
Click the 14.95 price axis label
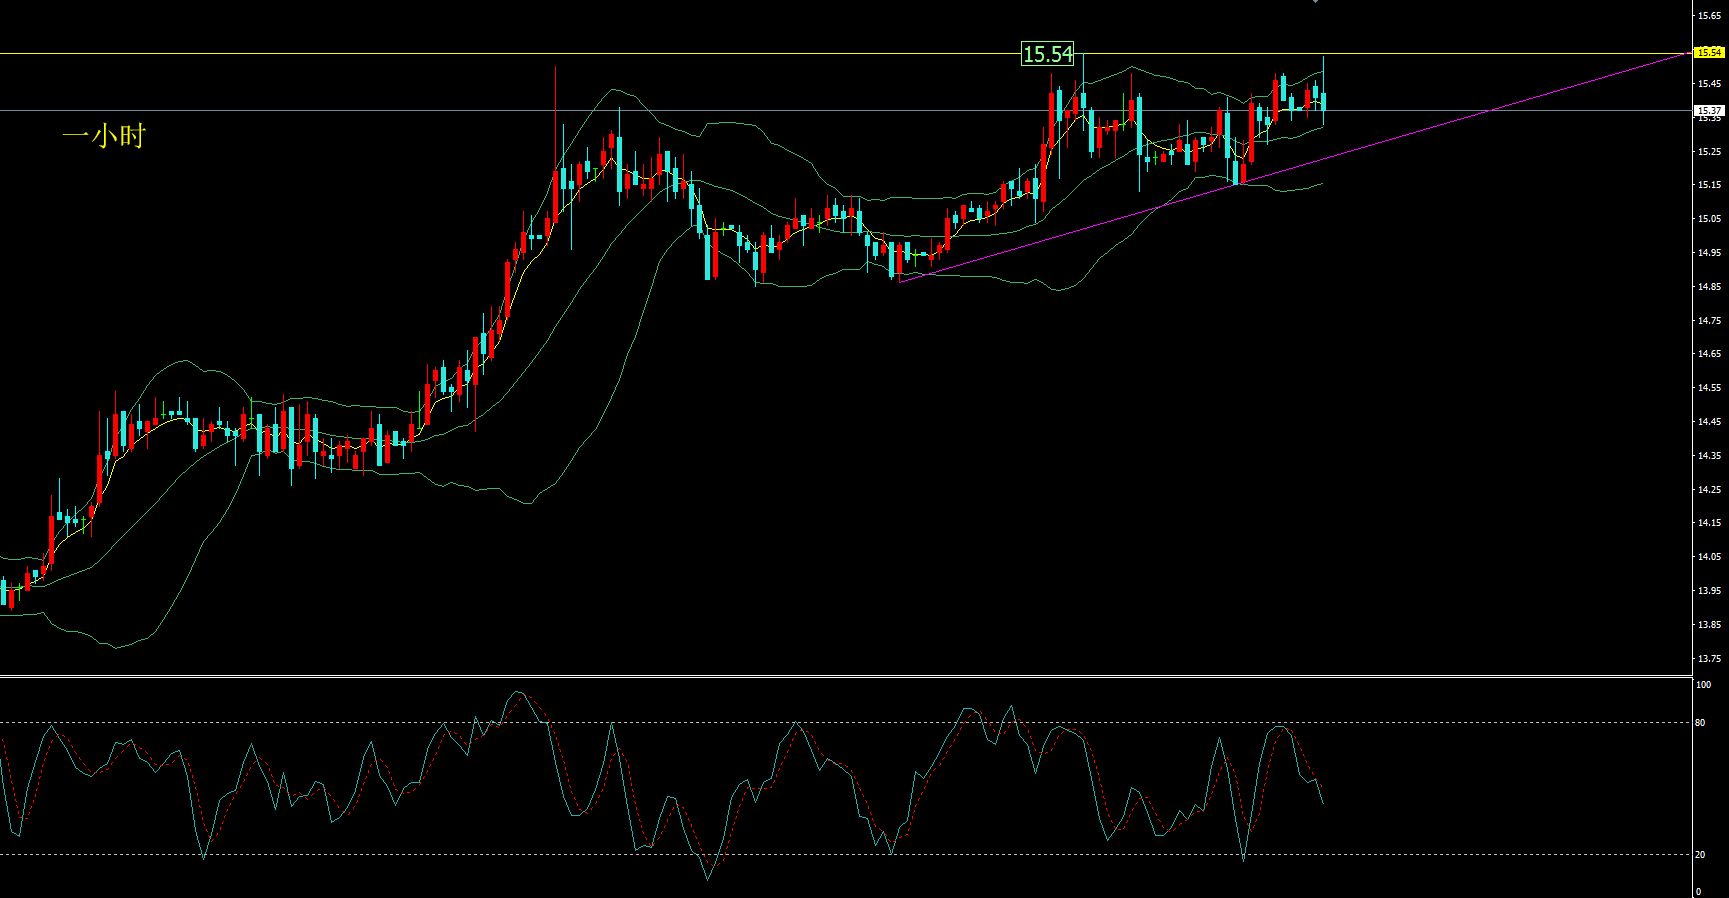click(1709, 253)
